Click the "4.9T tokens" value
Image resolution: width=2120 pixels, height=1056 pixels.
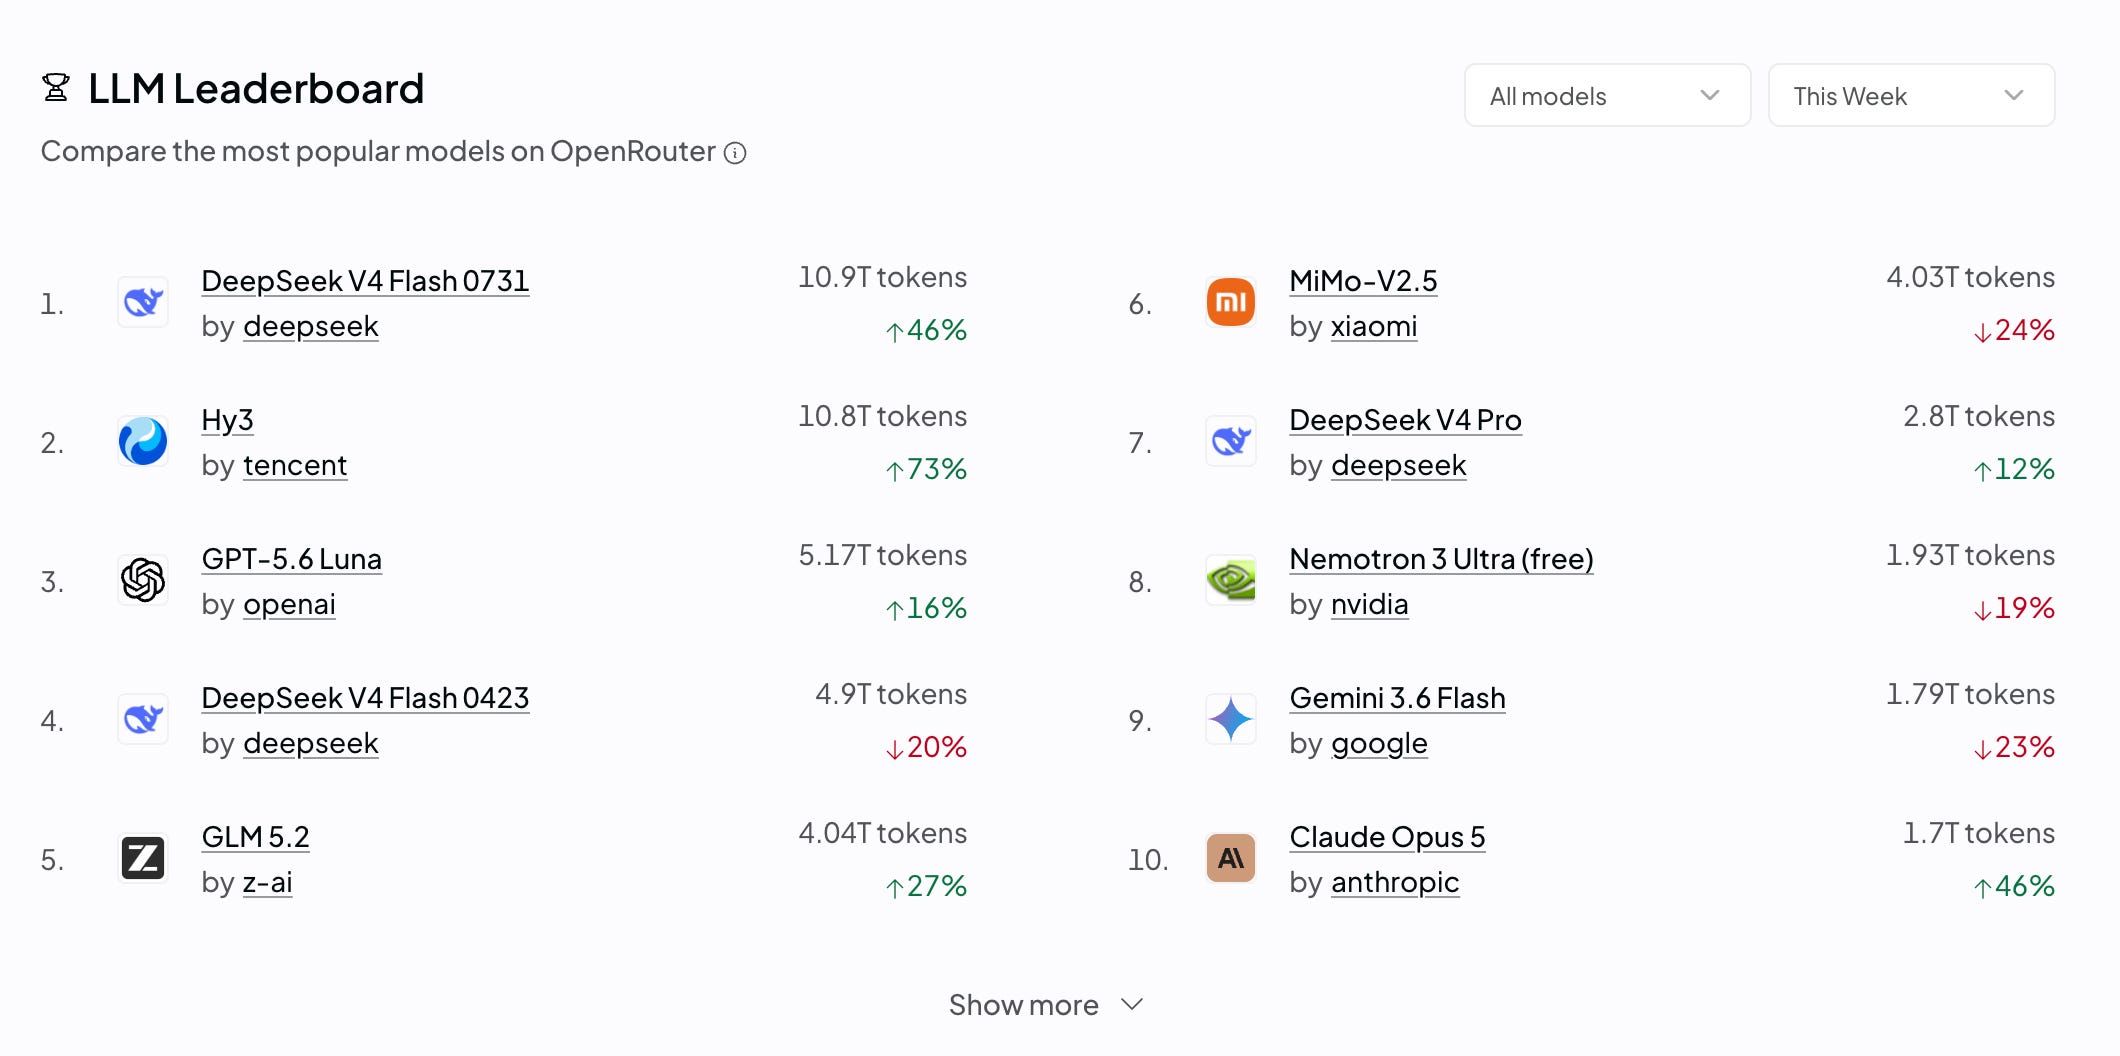[x=891, y=694]
